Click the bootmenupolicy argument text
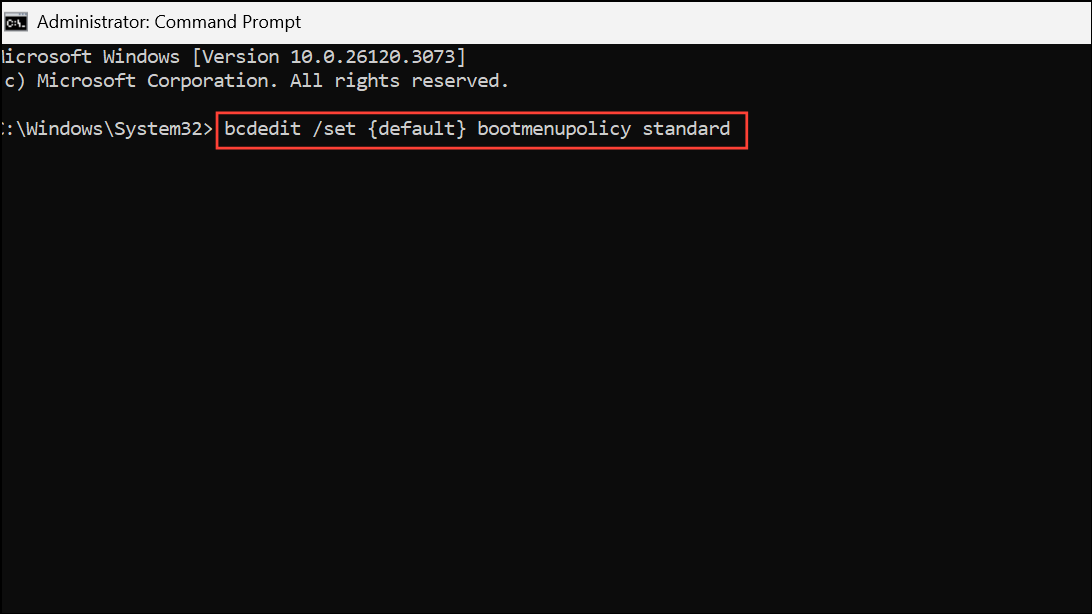Screen dimensions: 1092x614 (553, 128)
